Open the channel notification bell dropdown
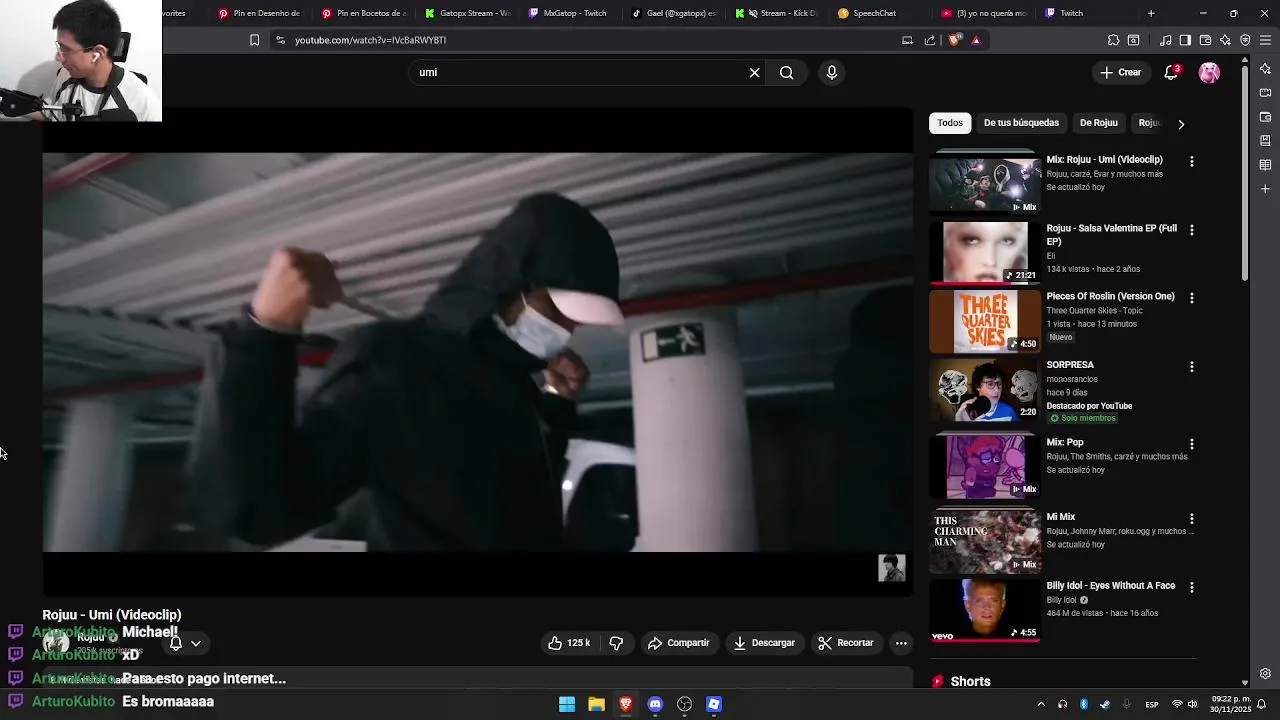Viewport: 1280px width, 720px height. [x=185, y=643]
